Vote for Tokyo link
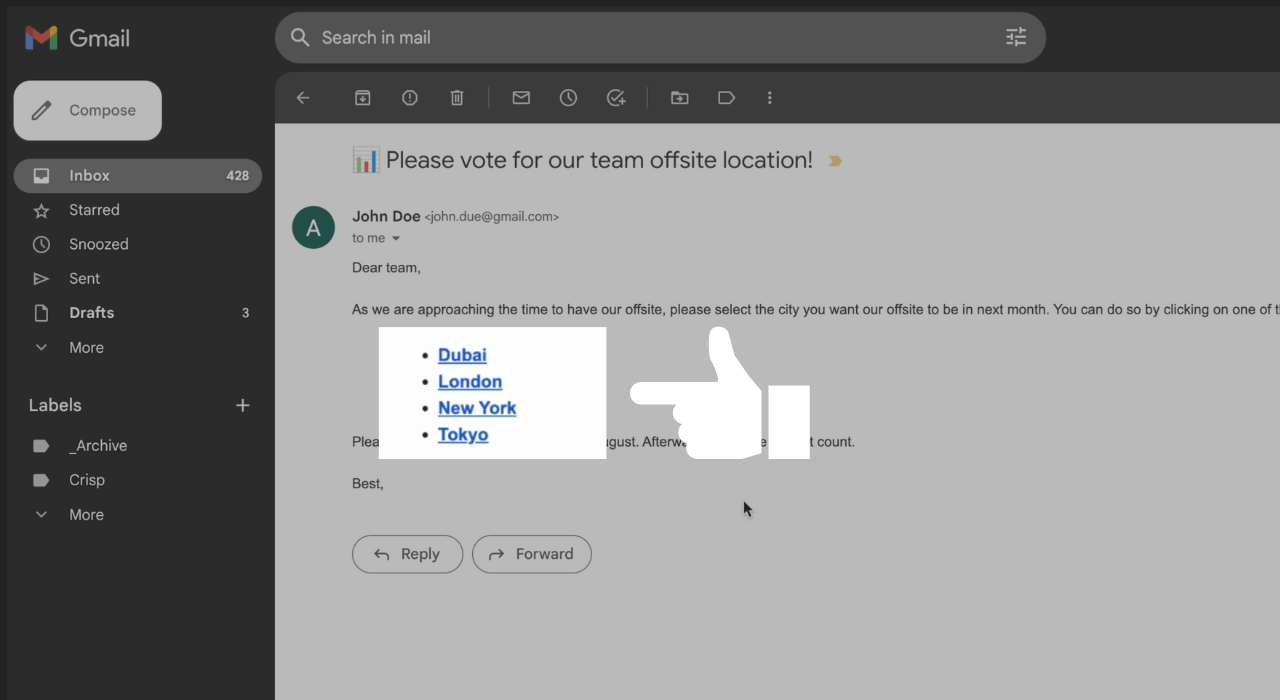 pyautogui.click(x=463, y=435)
